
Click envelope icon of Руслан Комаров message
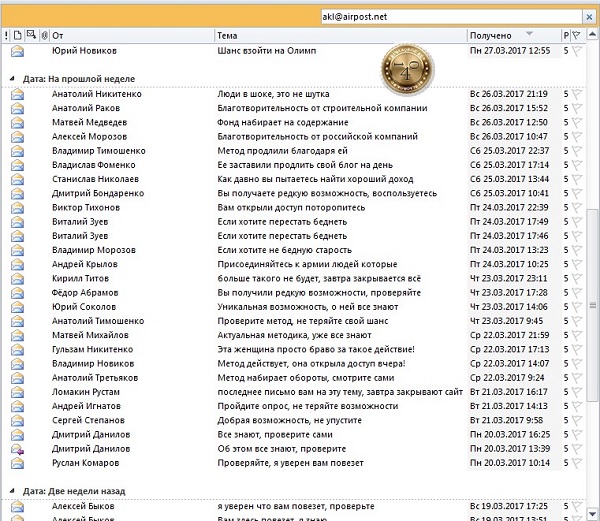(x=17, y=463)
